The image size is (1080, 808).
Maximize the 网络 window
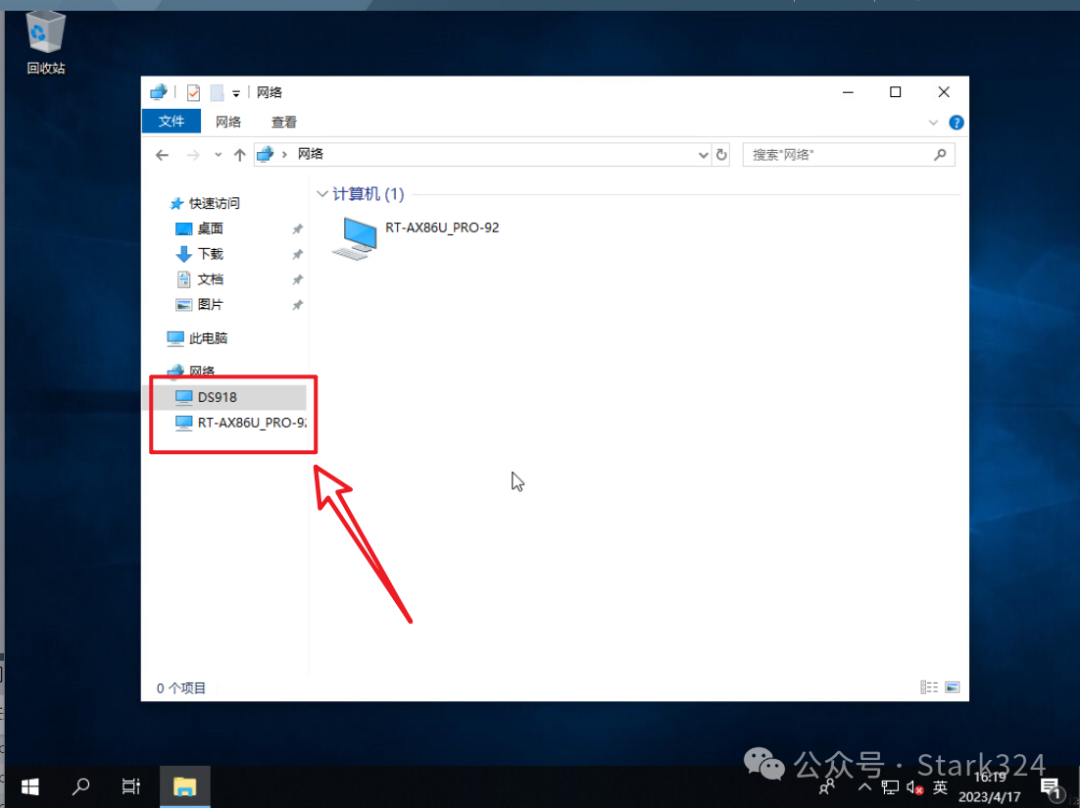[x=895, y=92]
